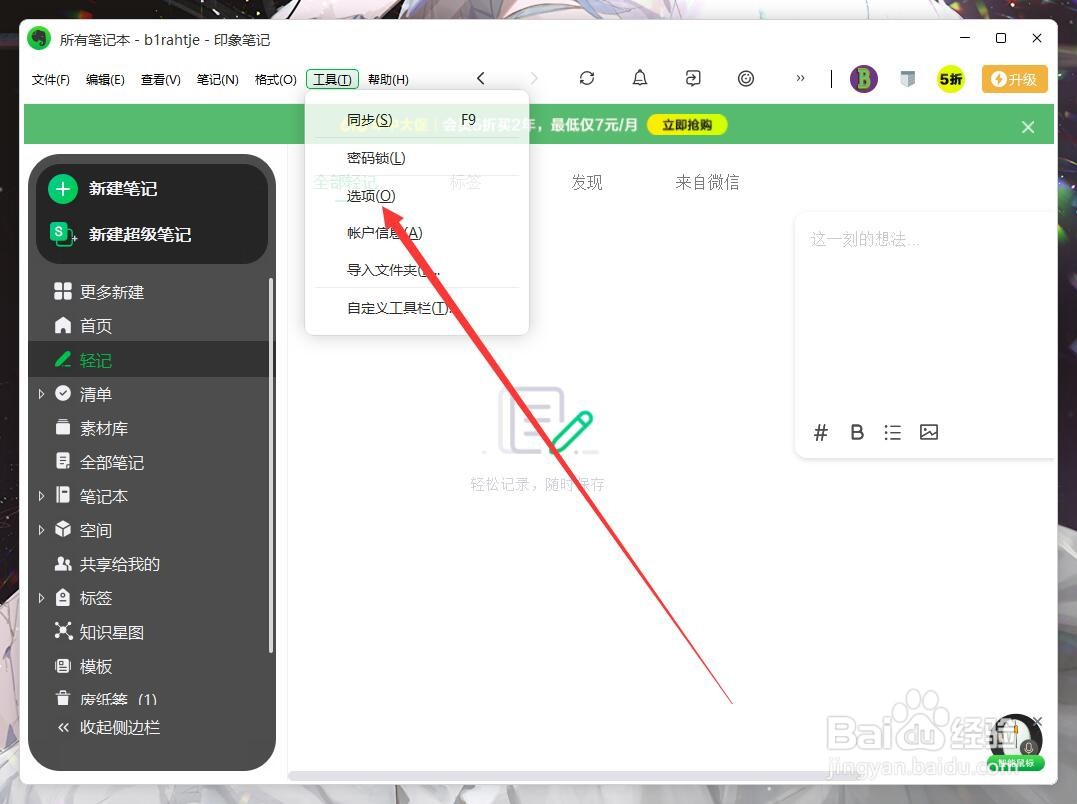
Task: Click the gray box toolbar icon
Action: [907, 79]
